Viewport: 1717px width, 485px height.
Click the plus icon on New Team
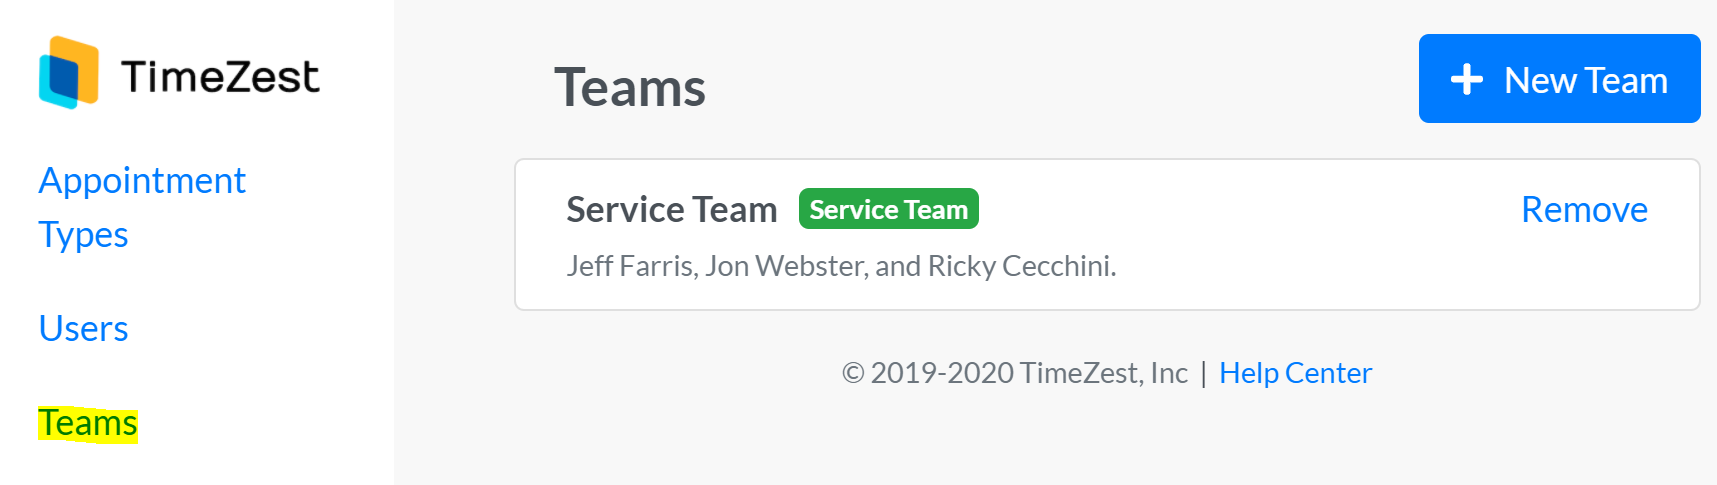click(1467, 79)
